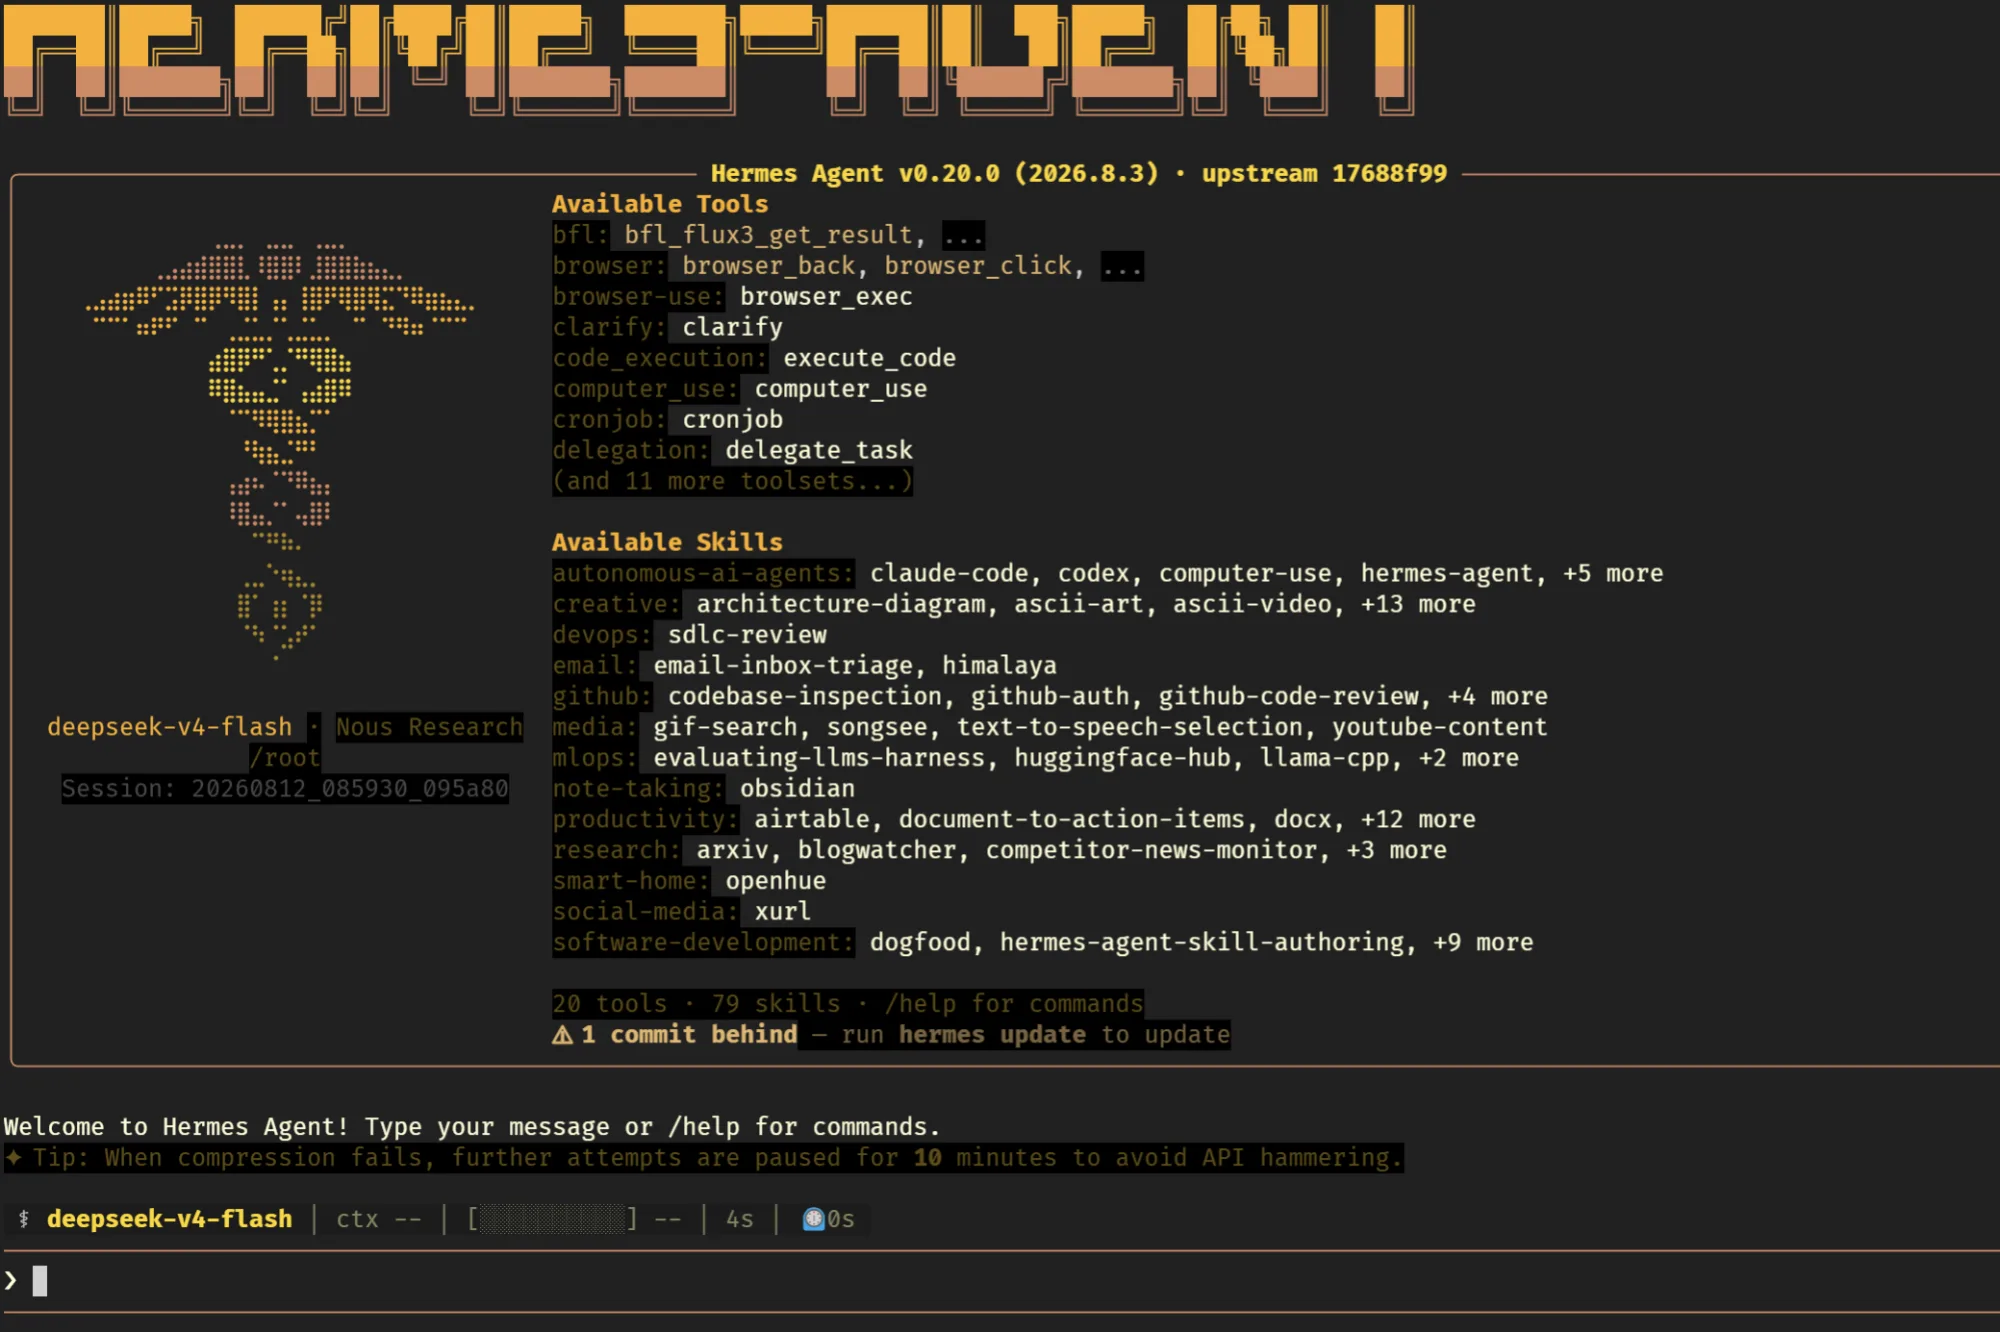Click the star icon before the Tip line

(13, 1158)
